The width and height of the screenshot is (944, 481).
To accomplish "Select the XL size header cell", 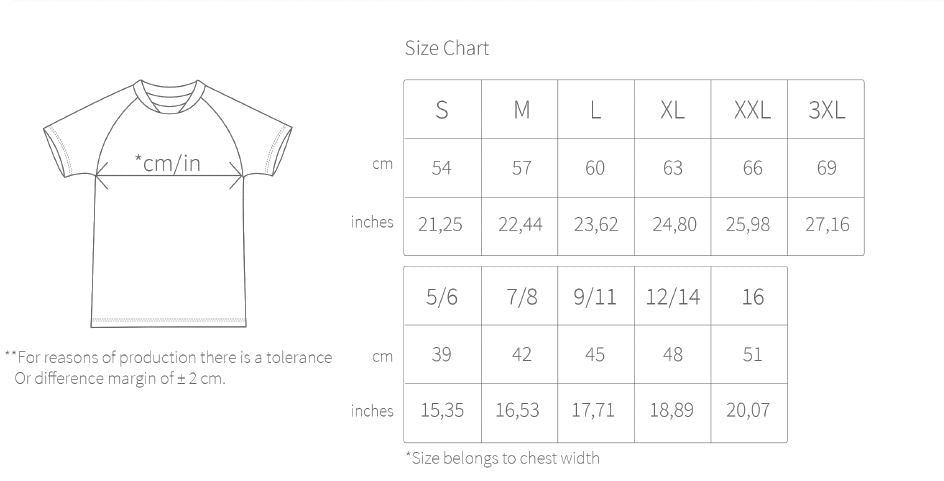I will pyautogui.click(x=672, y=110).
